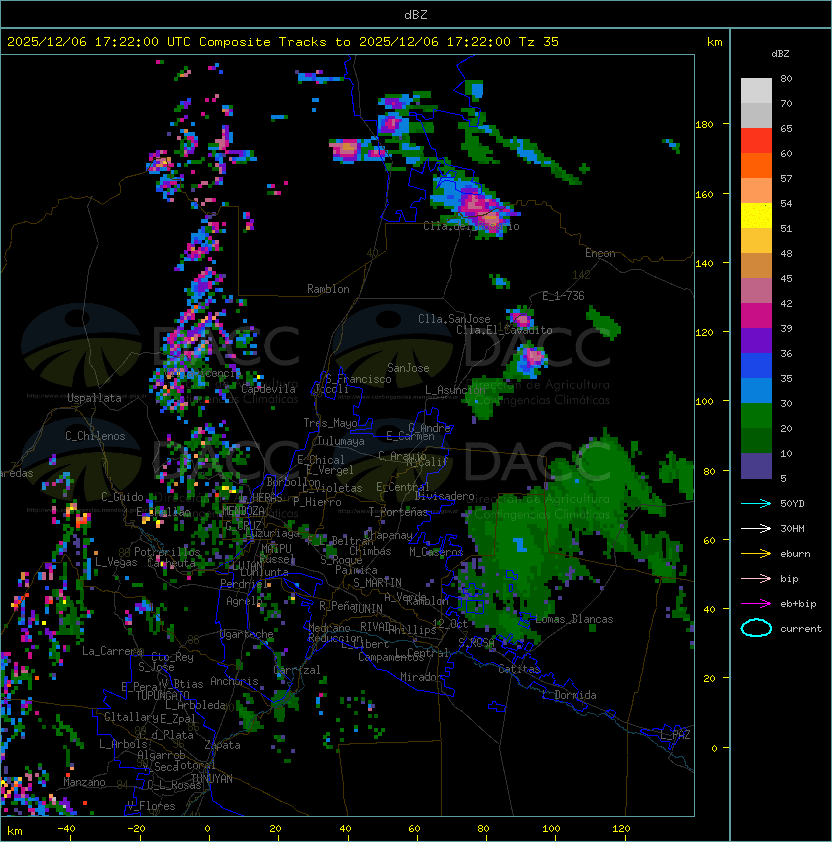Click the 'L_Dormida' map label
832x842 pixels.
click(x=569, y=695)
